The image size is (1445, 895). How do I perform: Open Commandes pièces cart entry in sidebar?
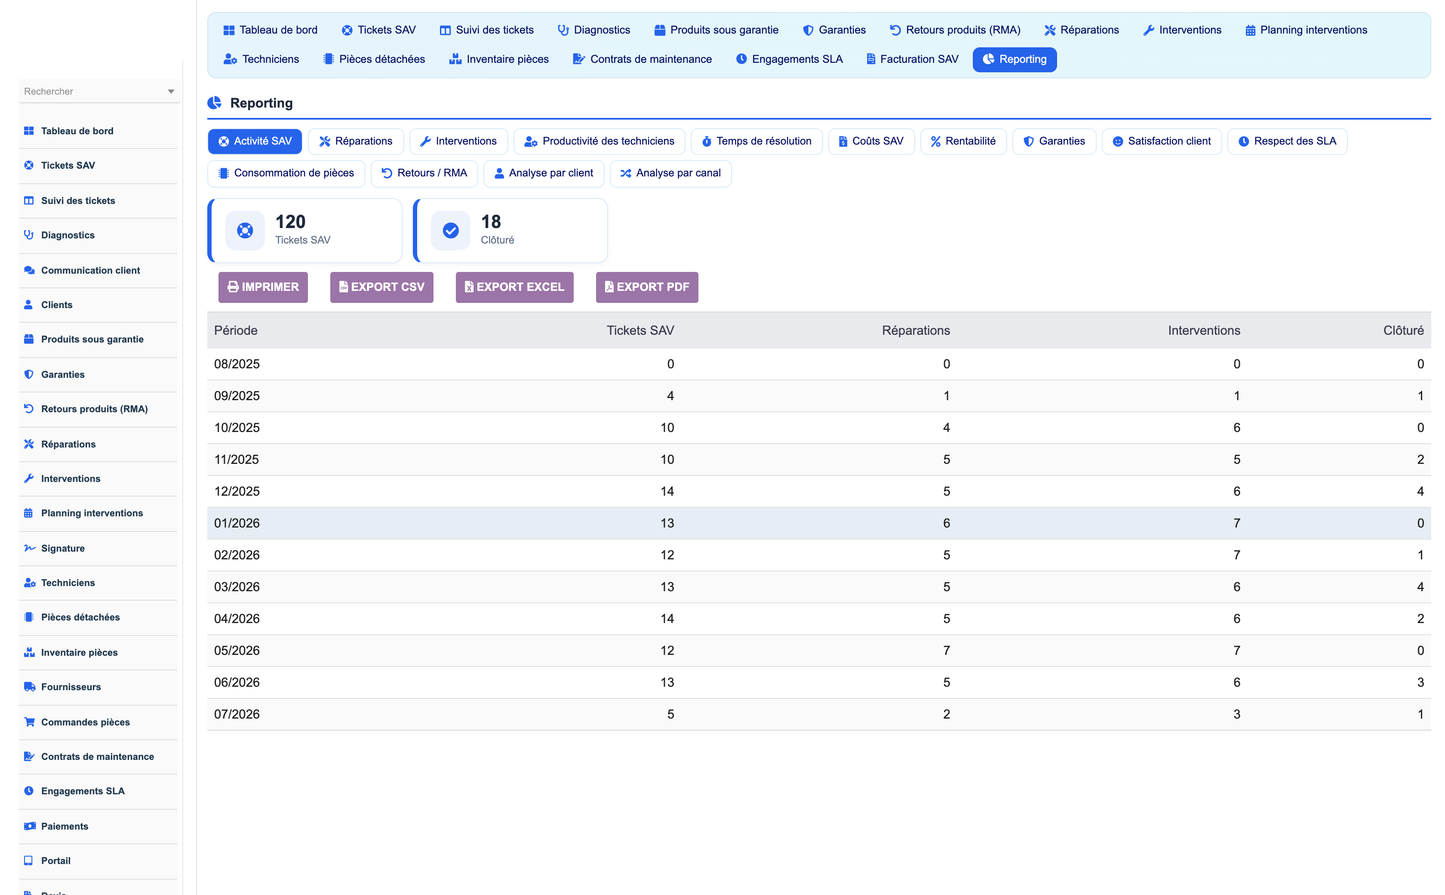pyautogui.click(x=85, y=722)
